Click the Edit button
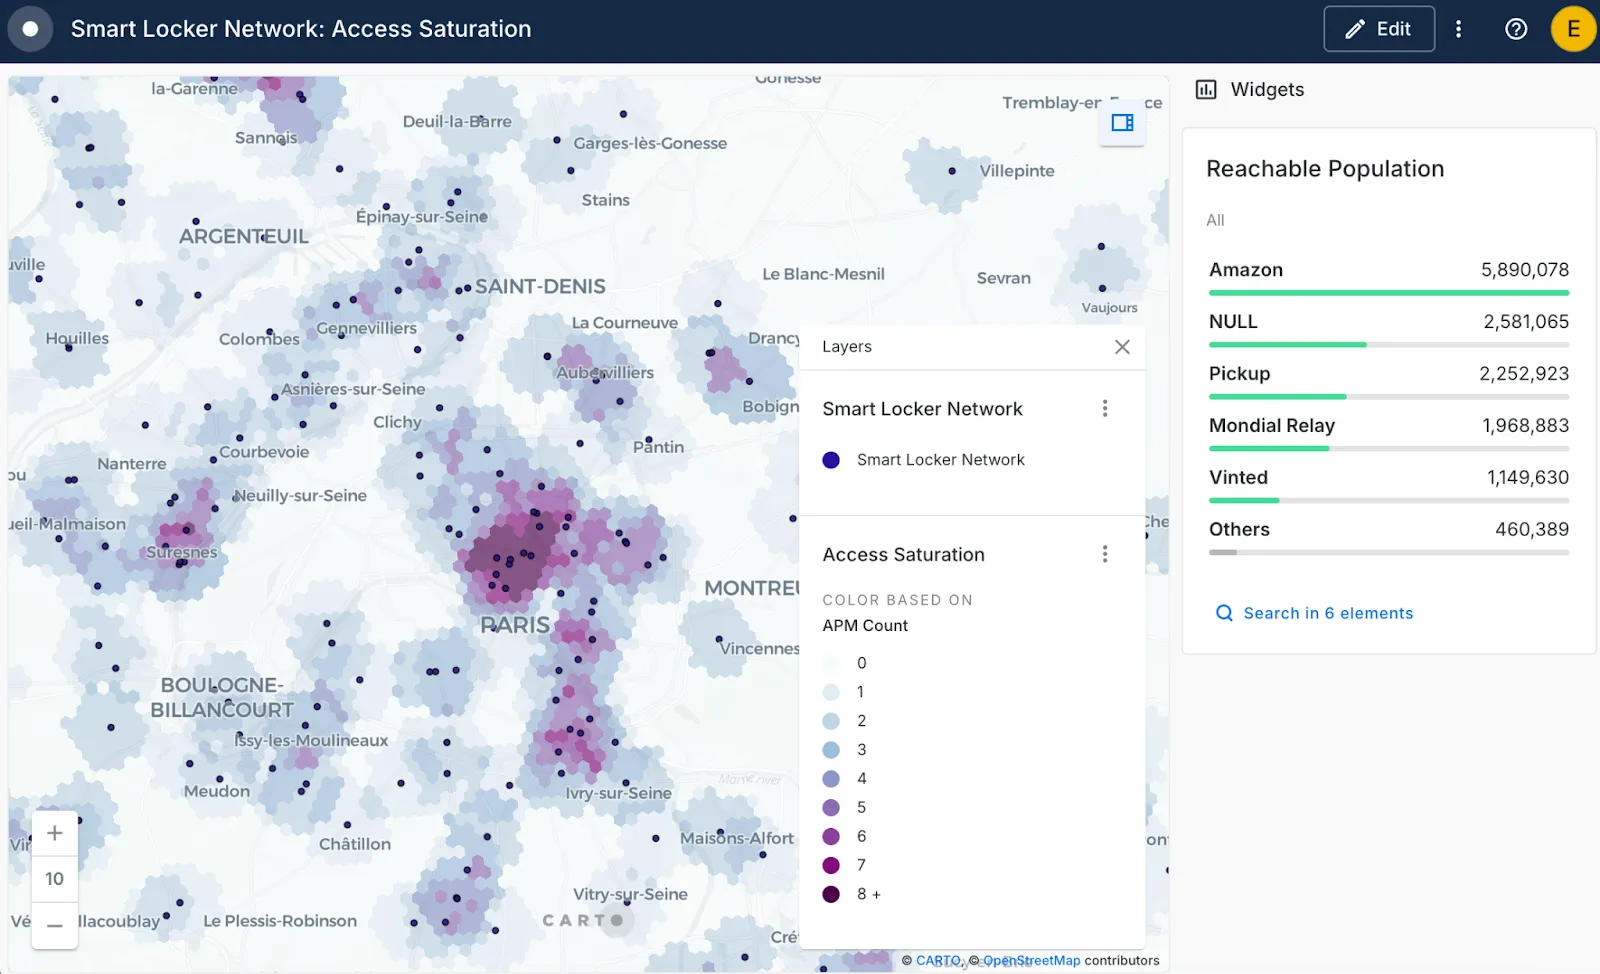Image resolution: width=1600 pixels, height=974 pixels. pos(1379,29)
